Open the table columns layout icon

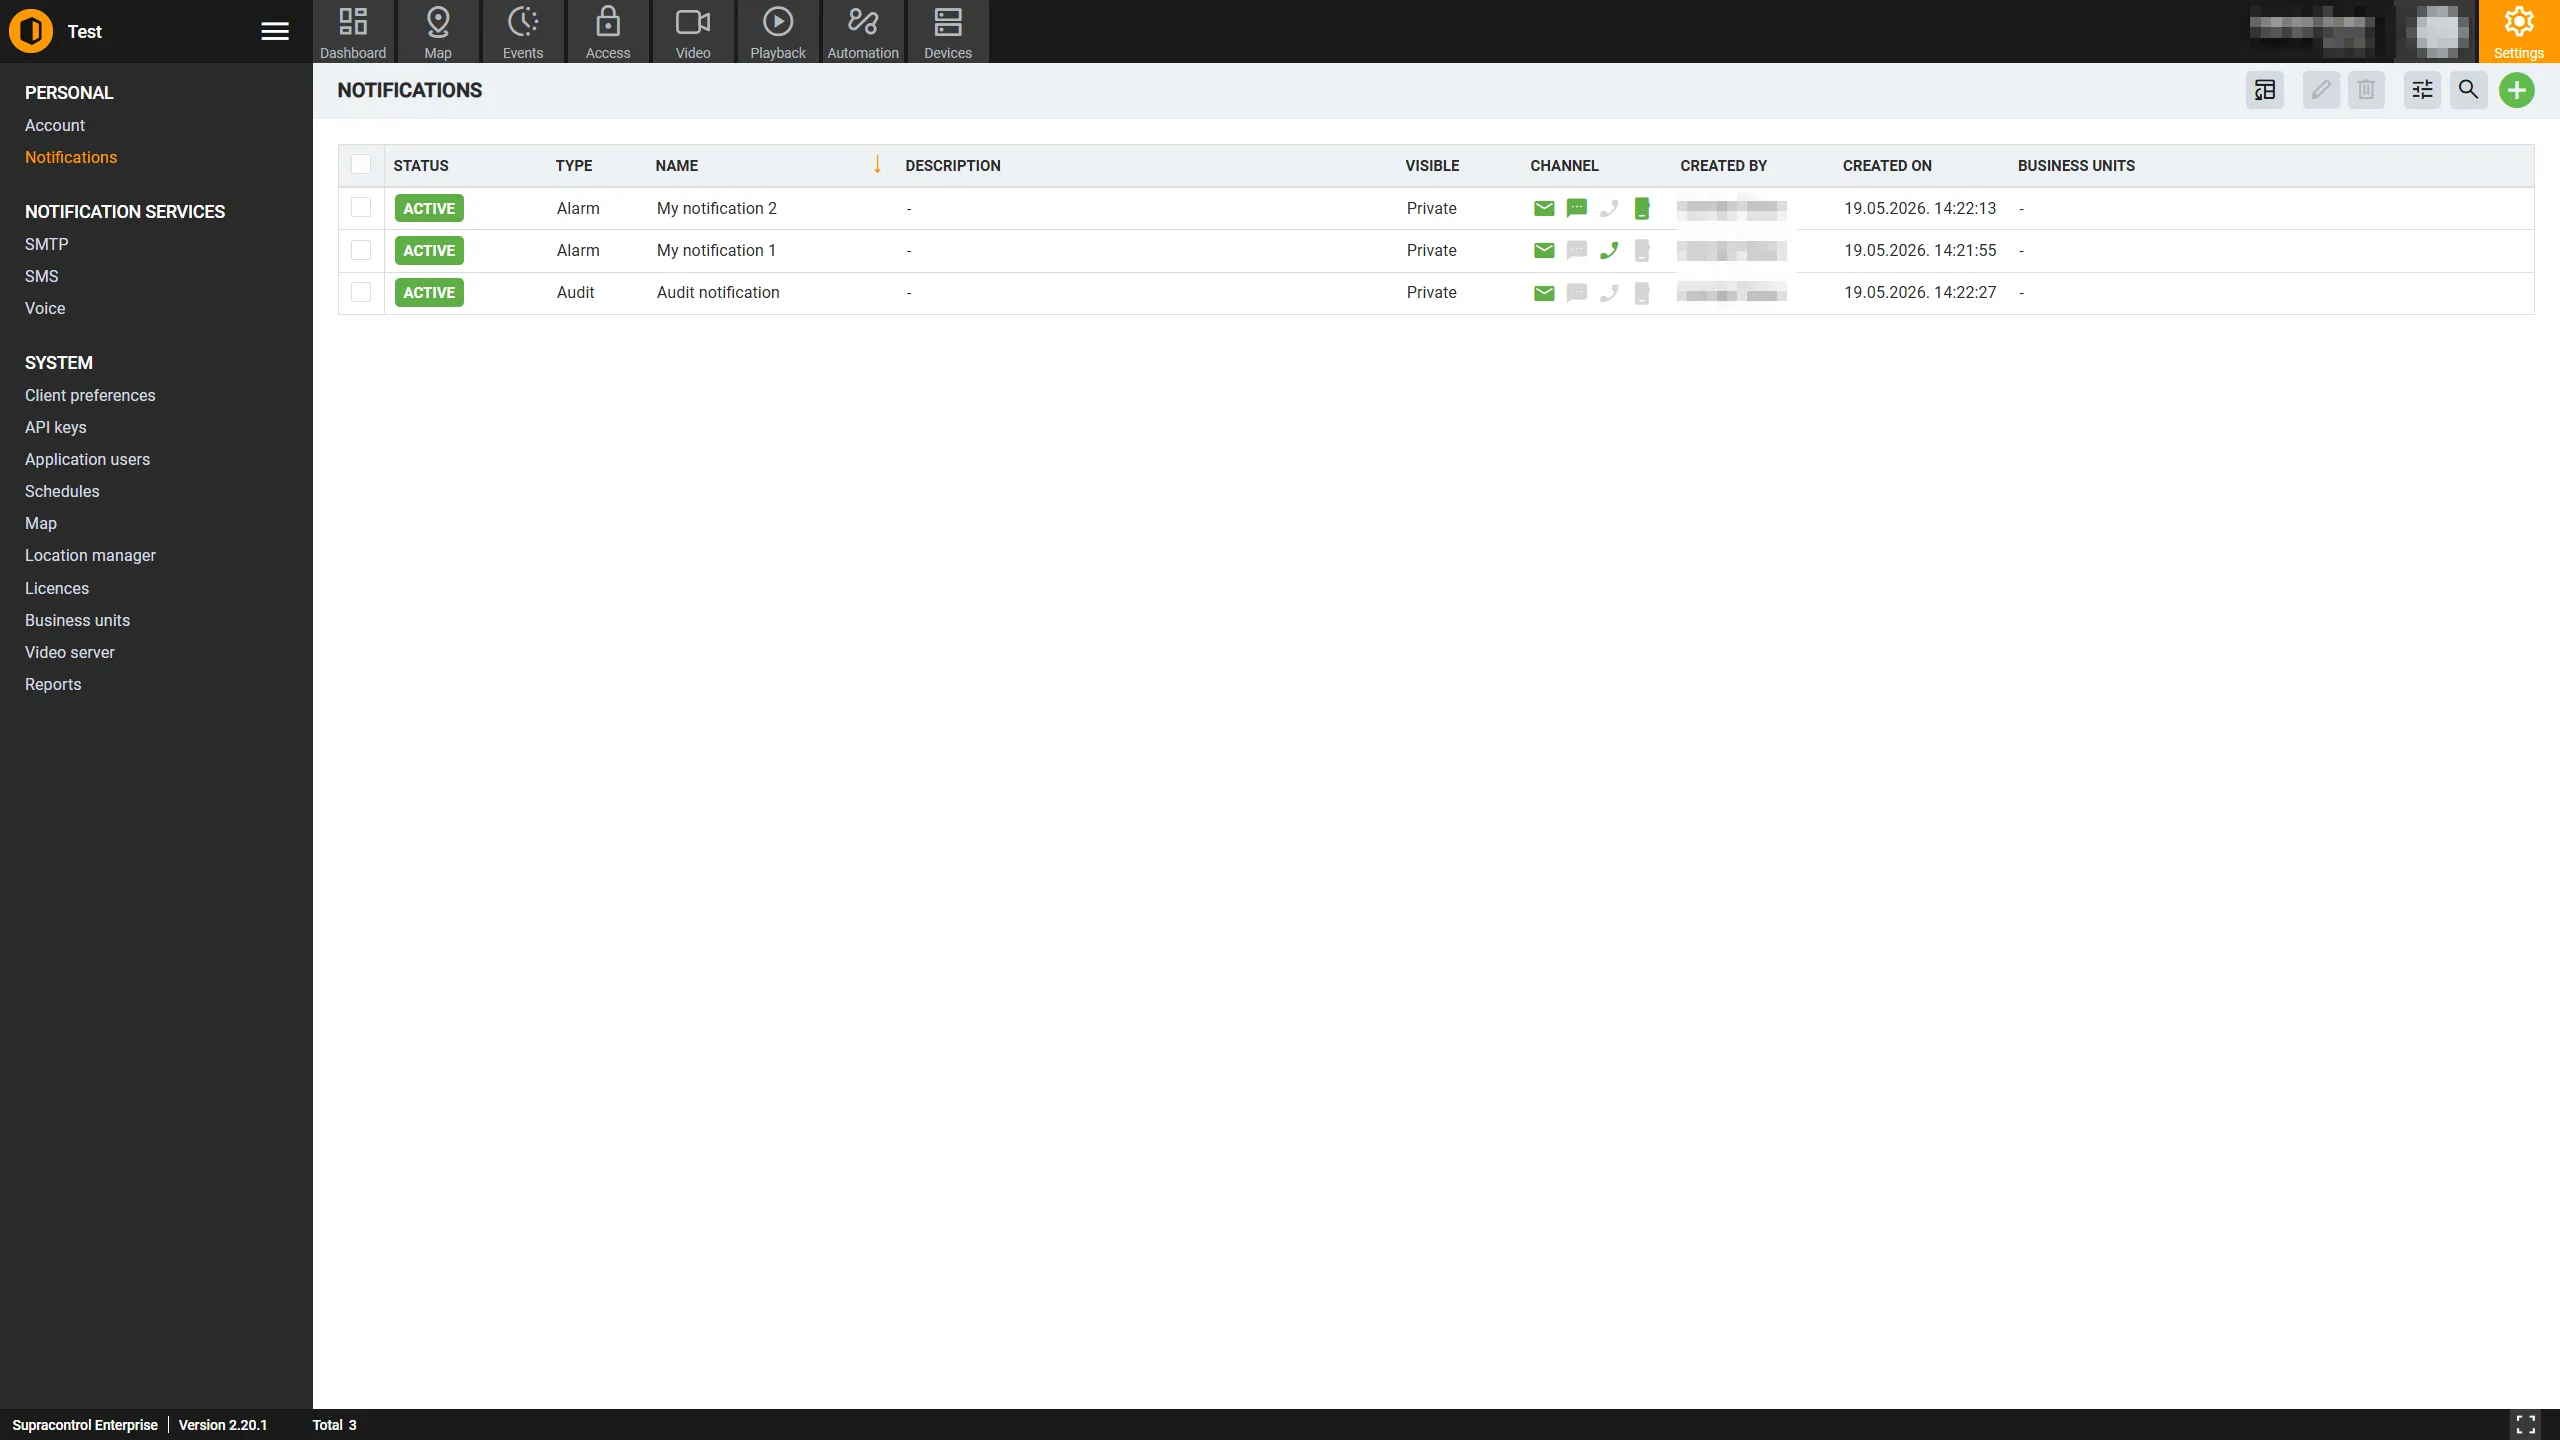[2264, 91]
